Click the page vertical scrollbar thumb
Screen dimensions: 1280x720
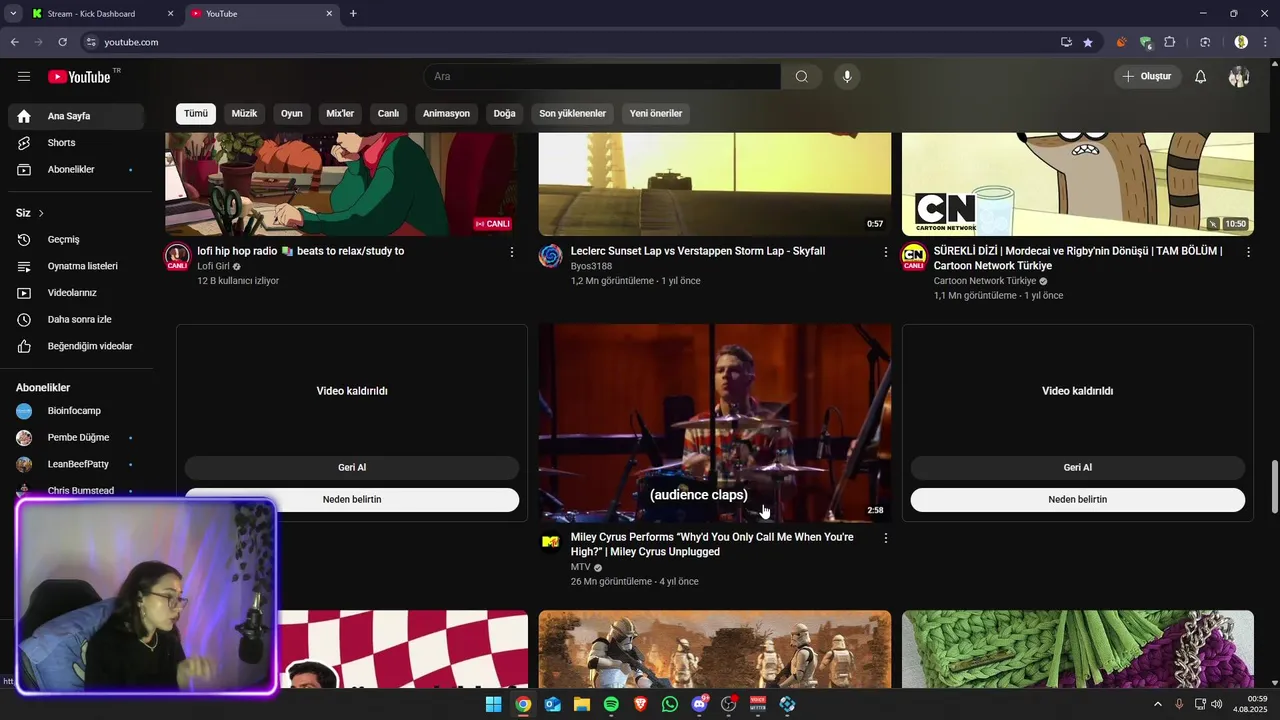(1274, 485)
